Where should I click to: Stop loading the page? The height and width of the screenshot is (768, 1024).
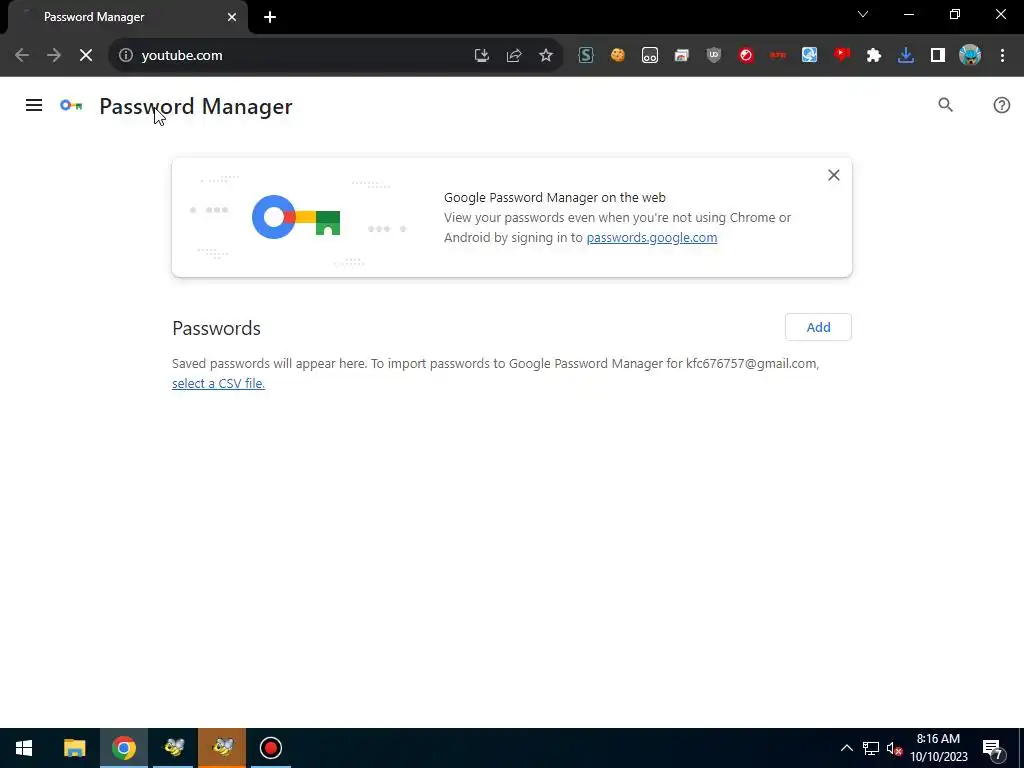[86, 56]
